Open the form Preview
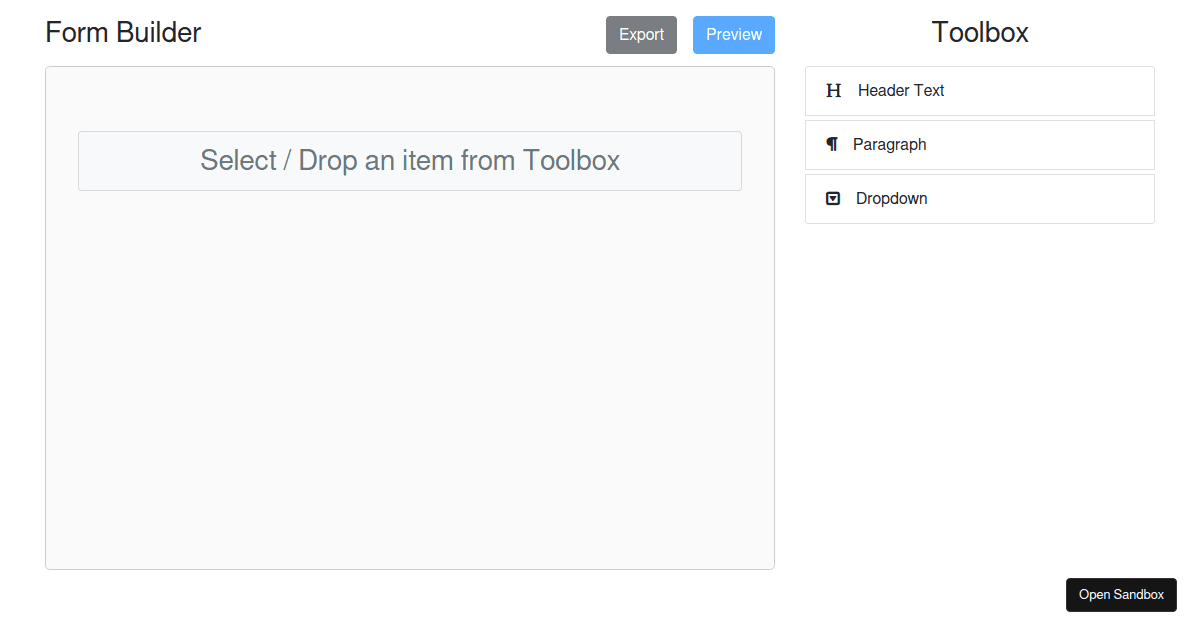This screenshot has width=1200, height=630. (x=733, y=34)
